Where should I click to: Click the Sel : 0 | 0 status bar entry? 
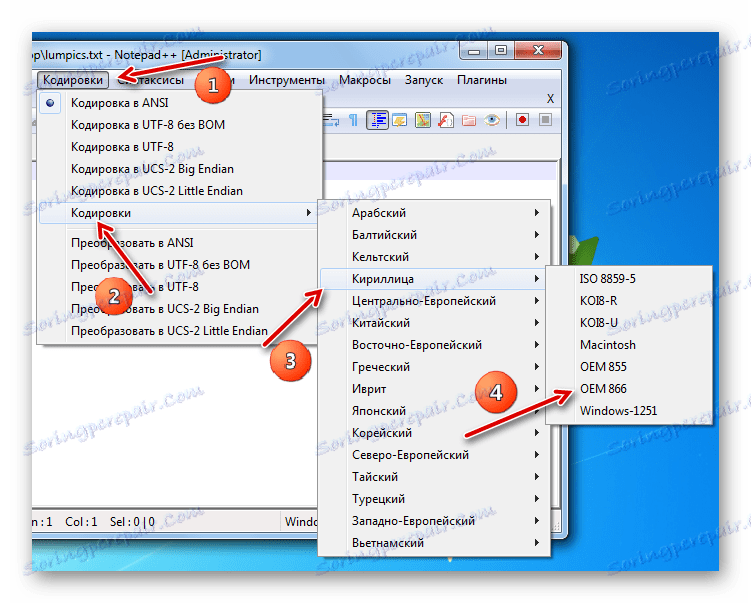tap(132, 522)
